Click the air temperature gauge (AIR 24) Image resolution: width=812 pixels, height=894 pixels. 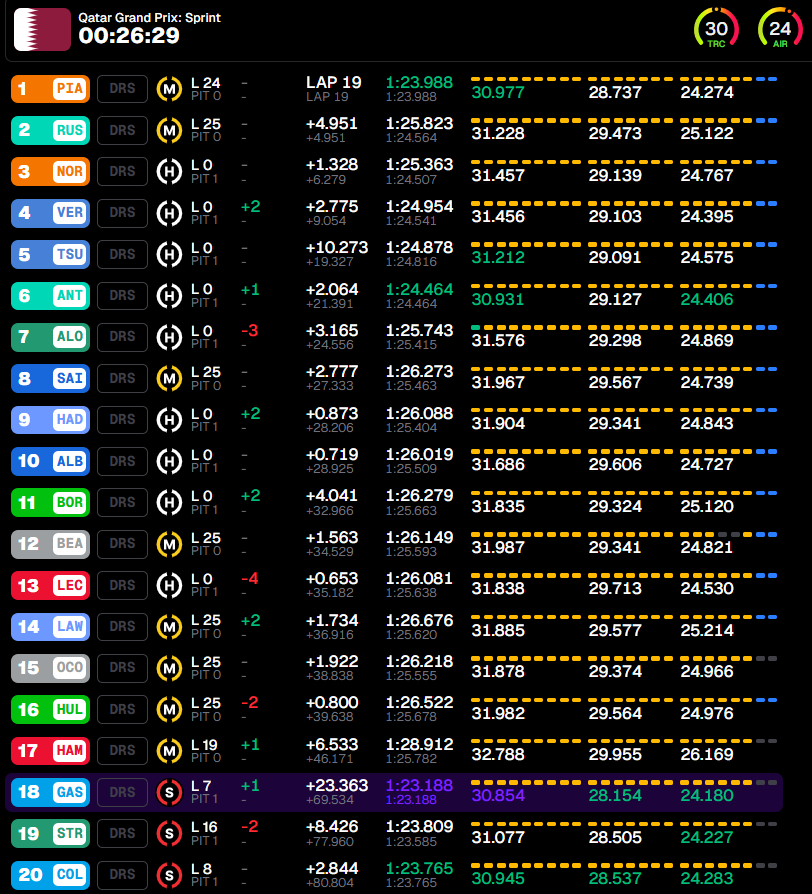click(x=780, y=27)
